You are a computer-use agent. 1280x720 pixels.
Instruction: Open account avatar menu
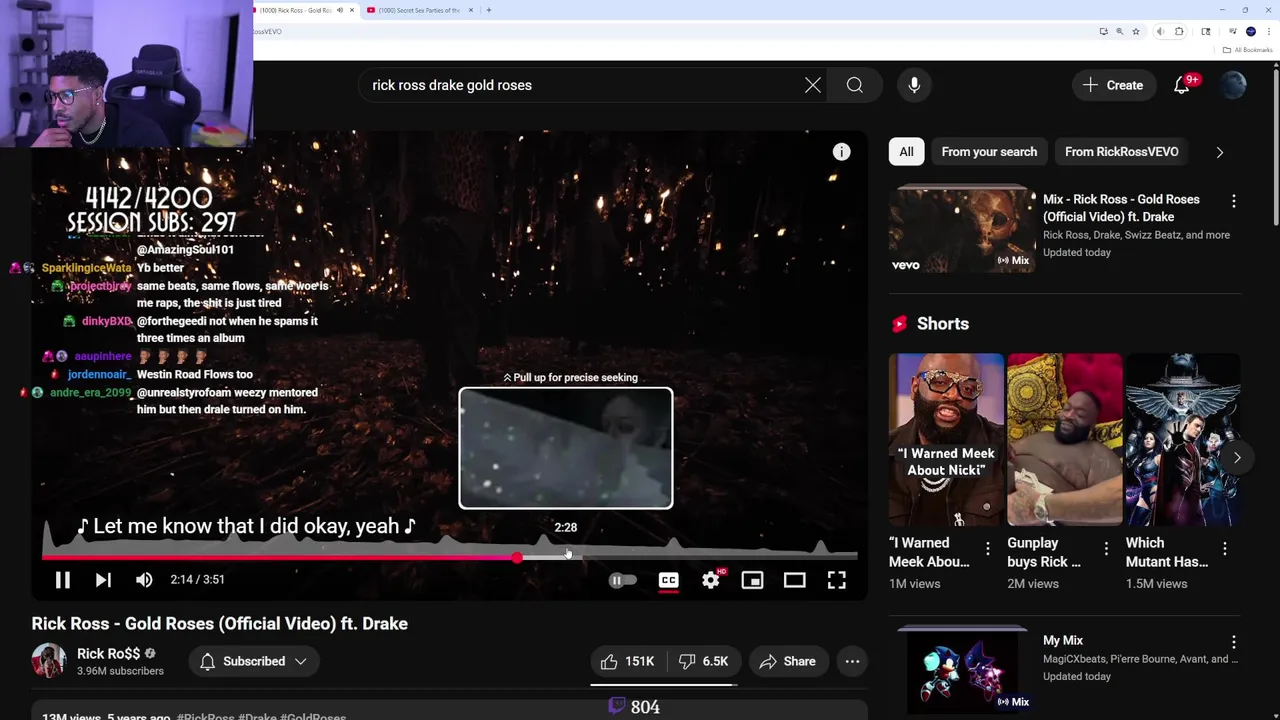pyautogui.click(x=1233, y=85)
